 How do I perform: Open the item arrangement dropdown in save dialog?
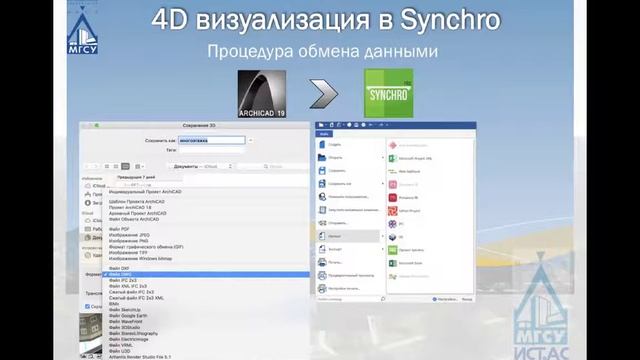(139, 167)
